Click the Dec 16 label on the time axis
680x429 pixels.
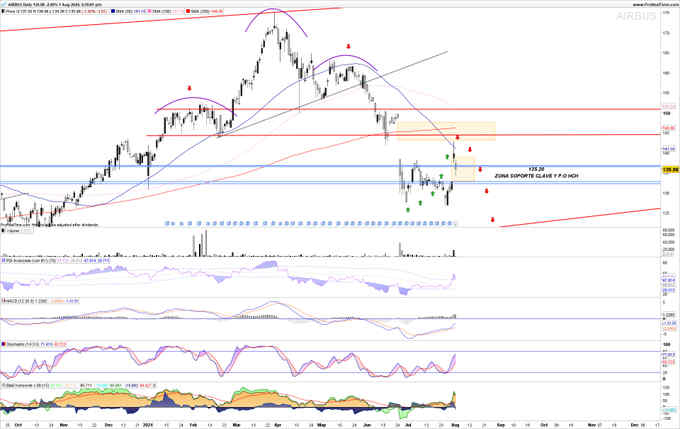point(637,425)
